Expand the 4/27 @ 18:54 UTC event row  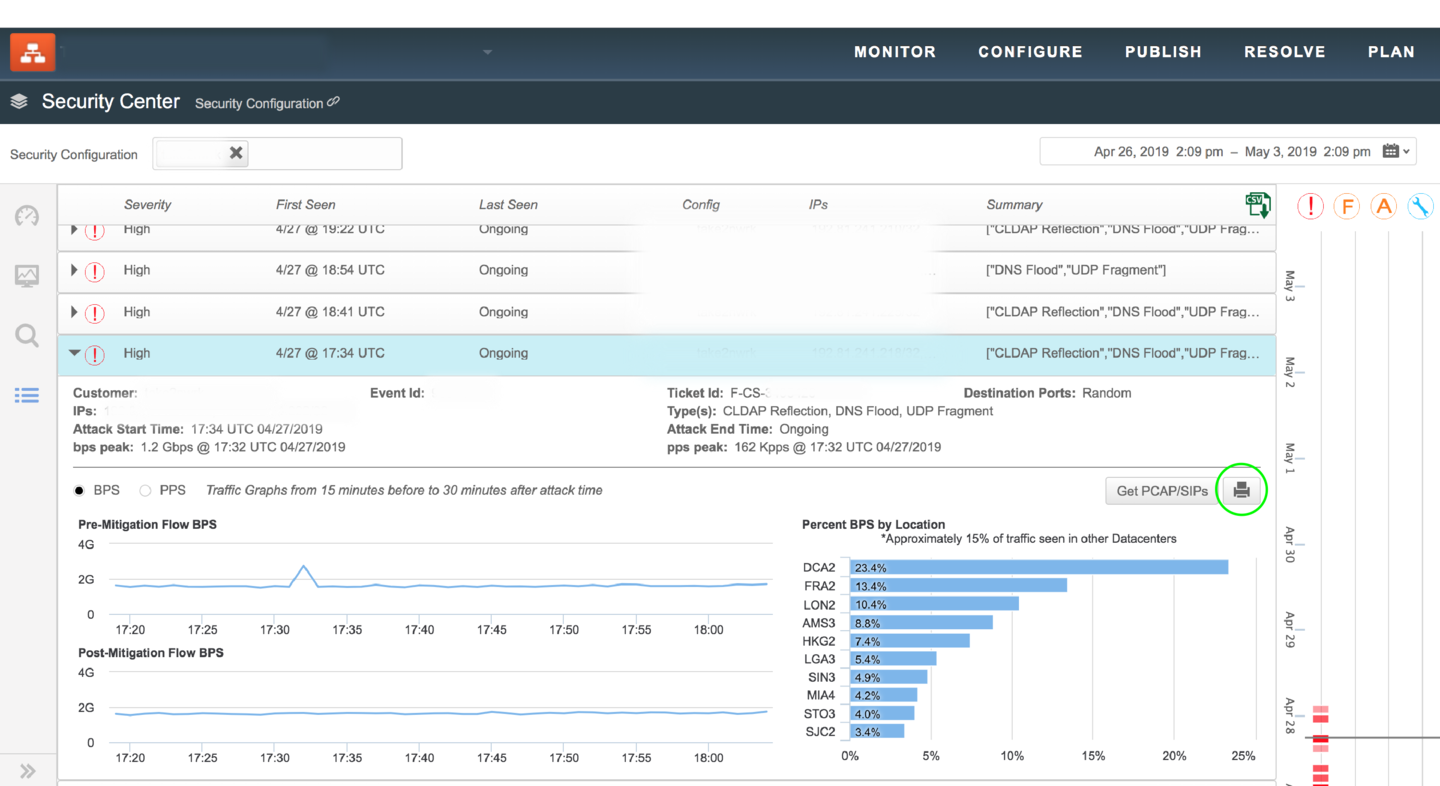point(74,270)
